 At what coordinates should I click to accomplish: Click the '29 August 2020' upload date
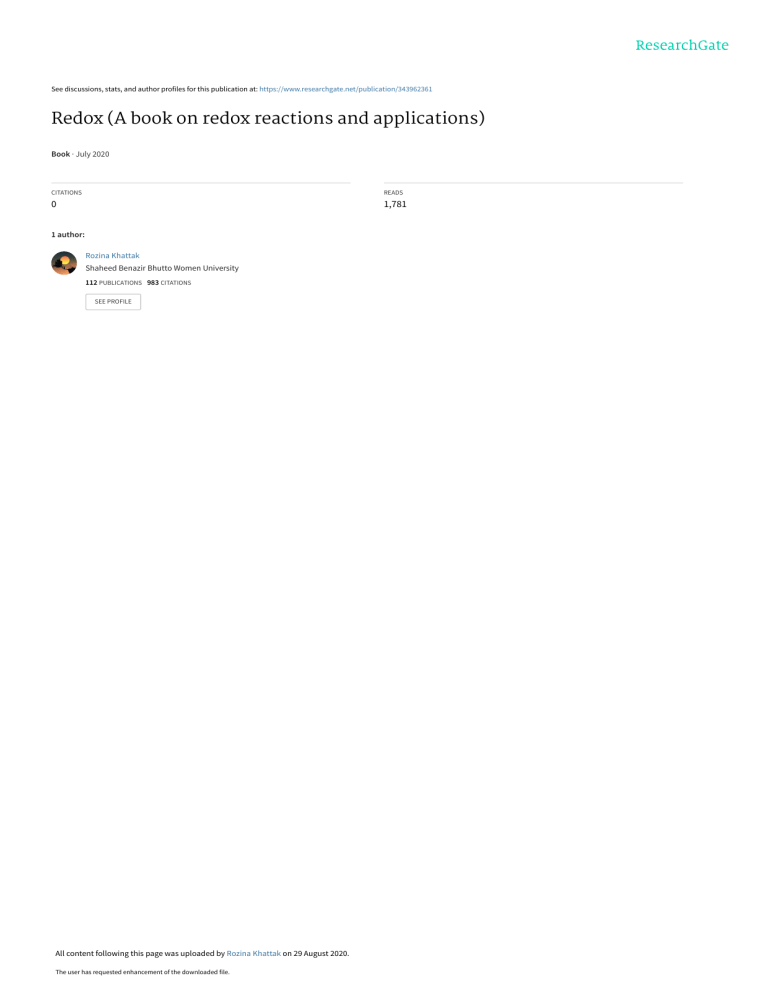[x=320, y=953]
